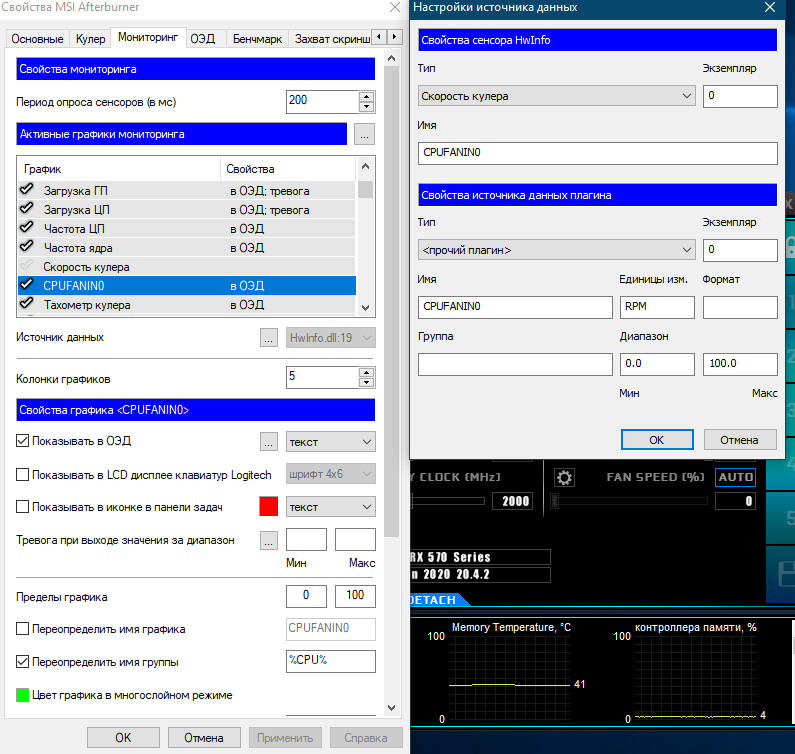Increase sensor polling period spinner
Screen dimensions: 795x754
coord(366,96)
